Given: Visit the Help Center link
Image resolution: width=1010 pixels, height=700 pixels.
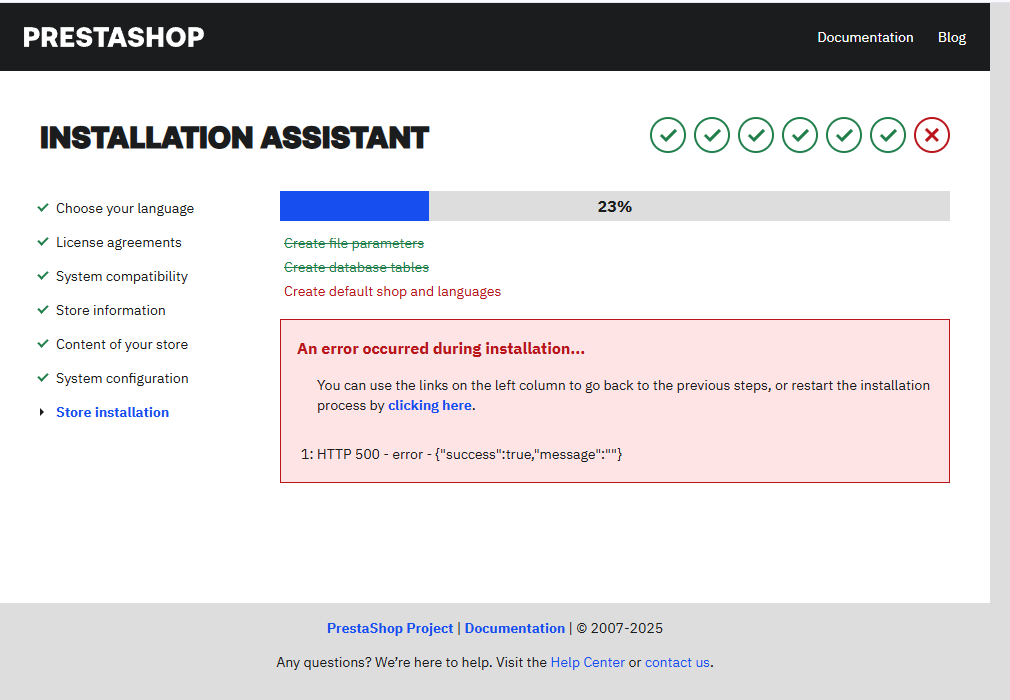Looking at the screenshot, I should point(587,663).
